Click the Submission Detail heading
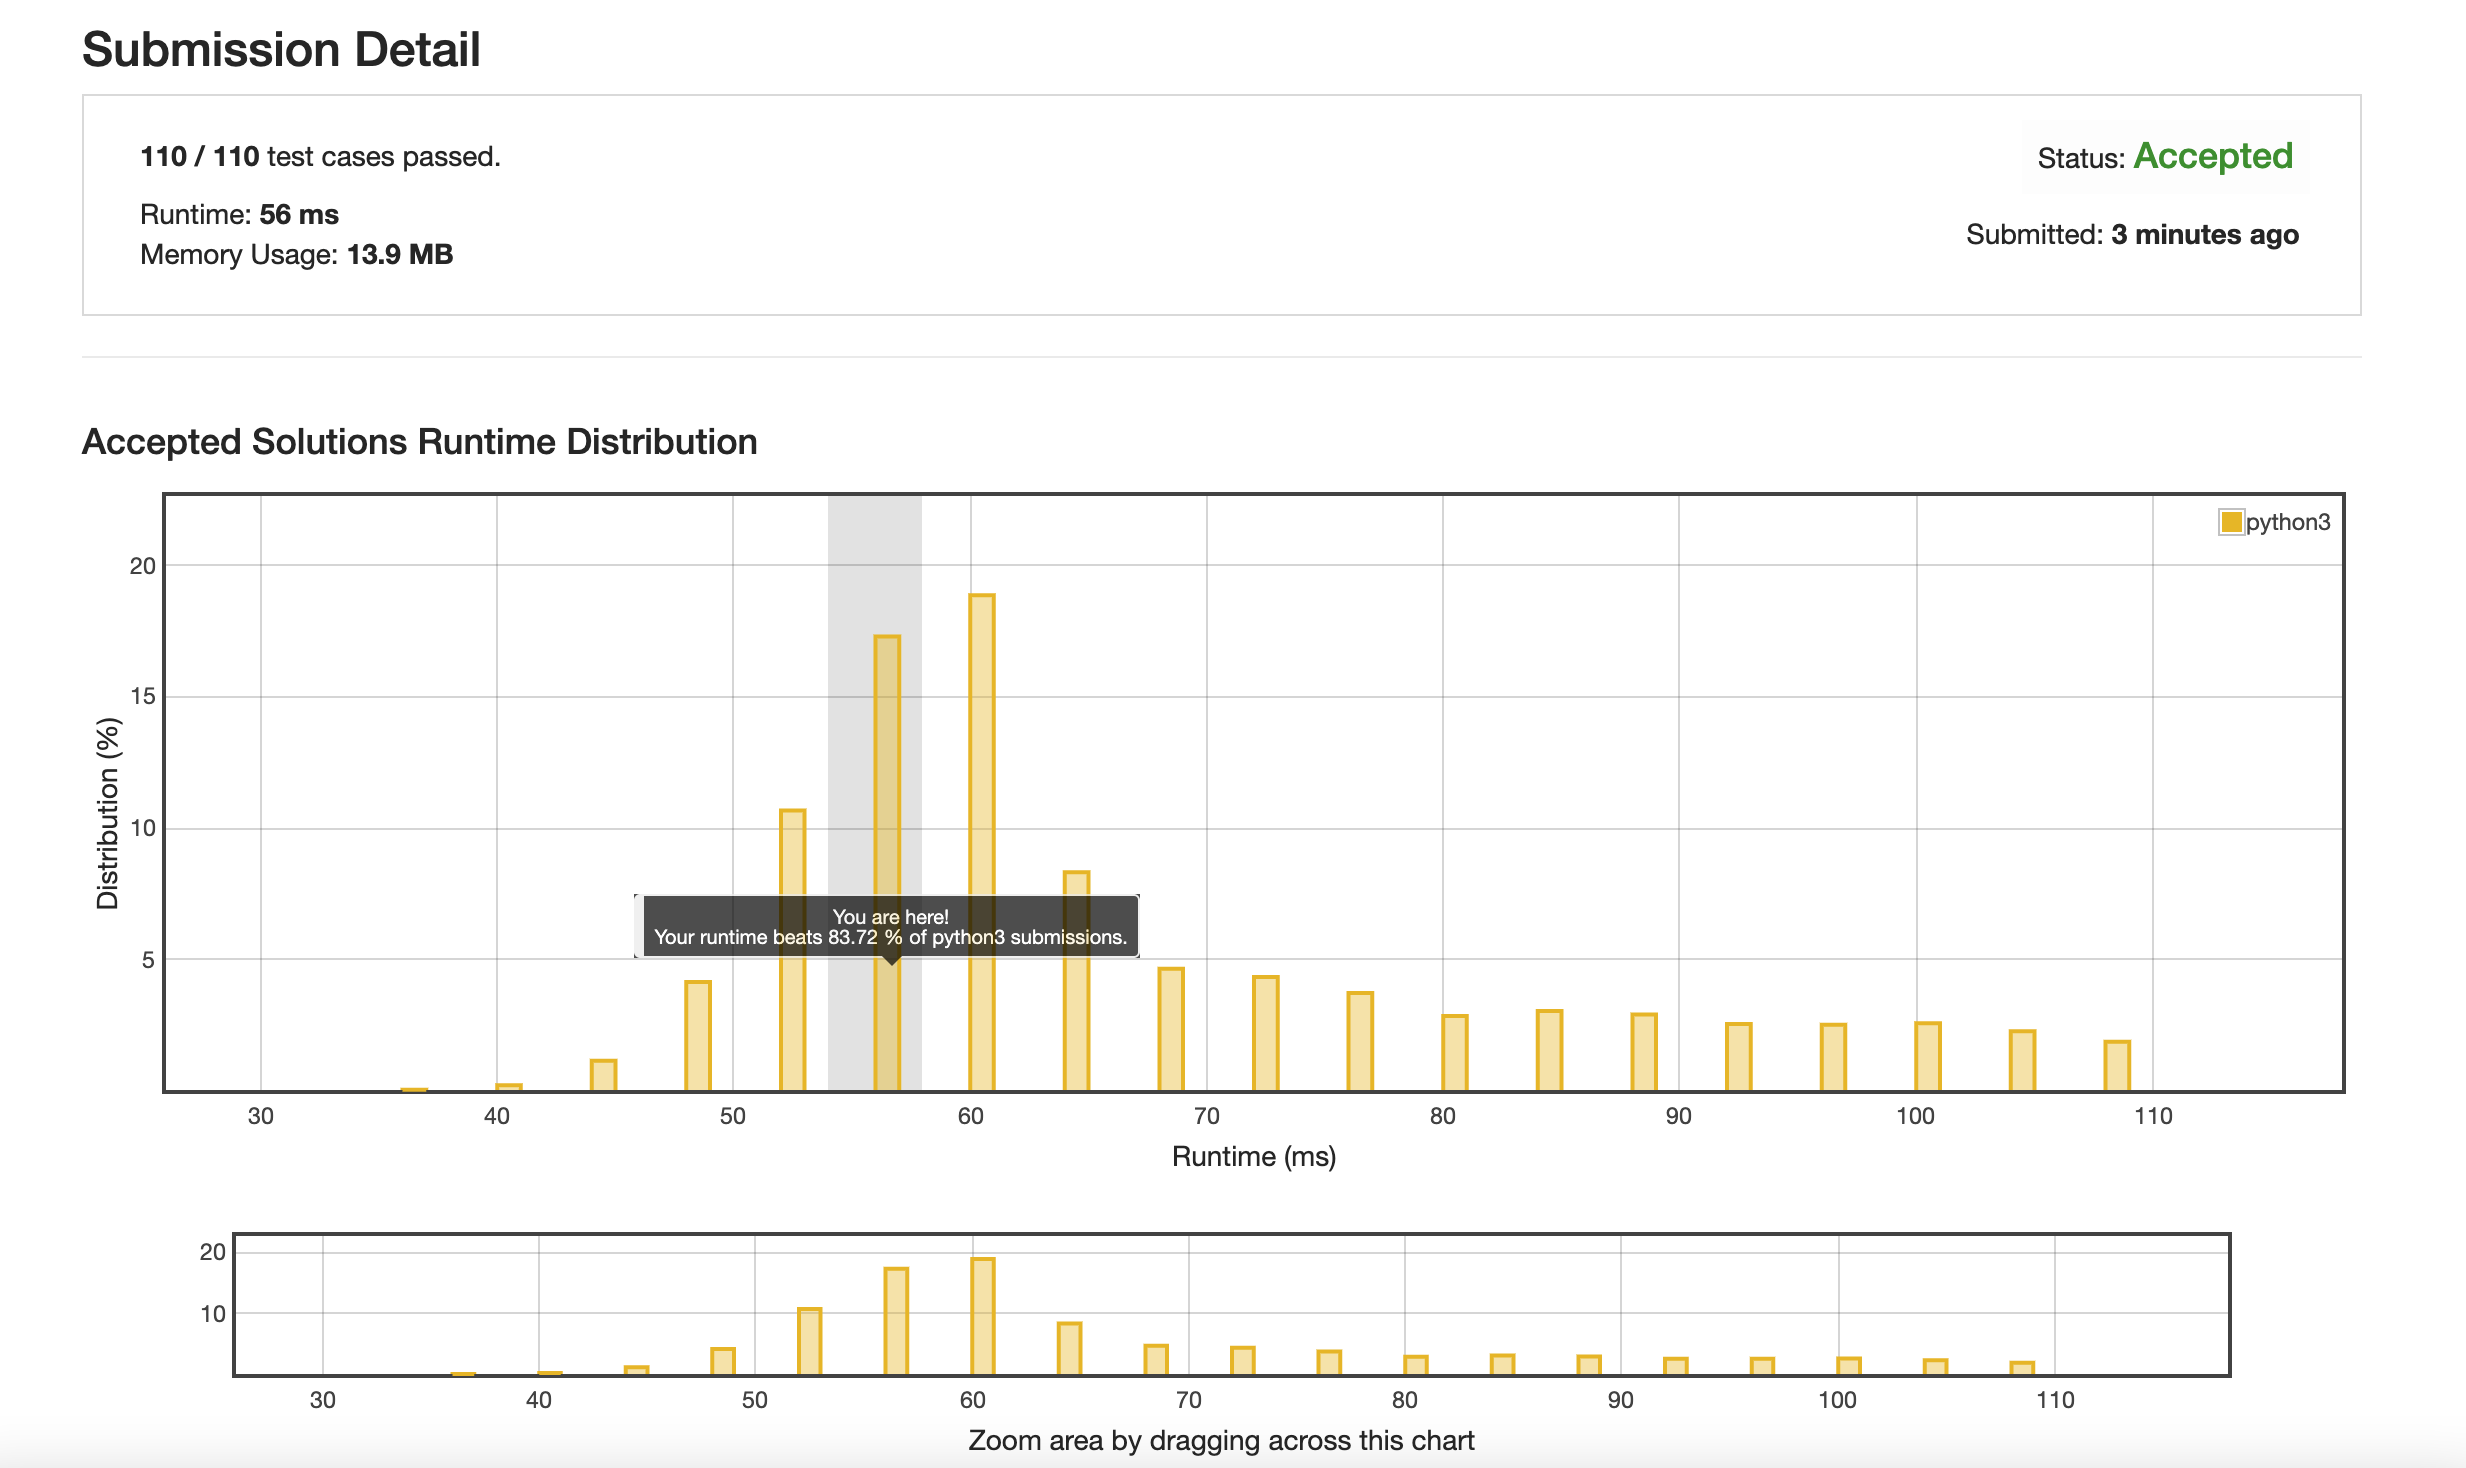 coord(281,49)
